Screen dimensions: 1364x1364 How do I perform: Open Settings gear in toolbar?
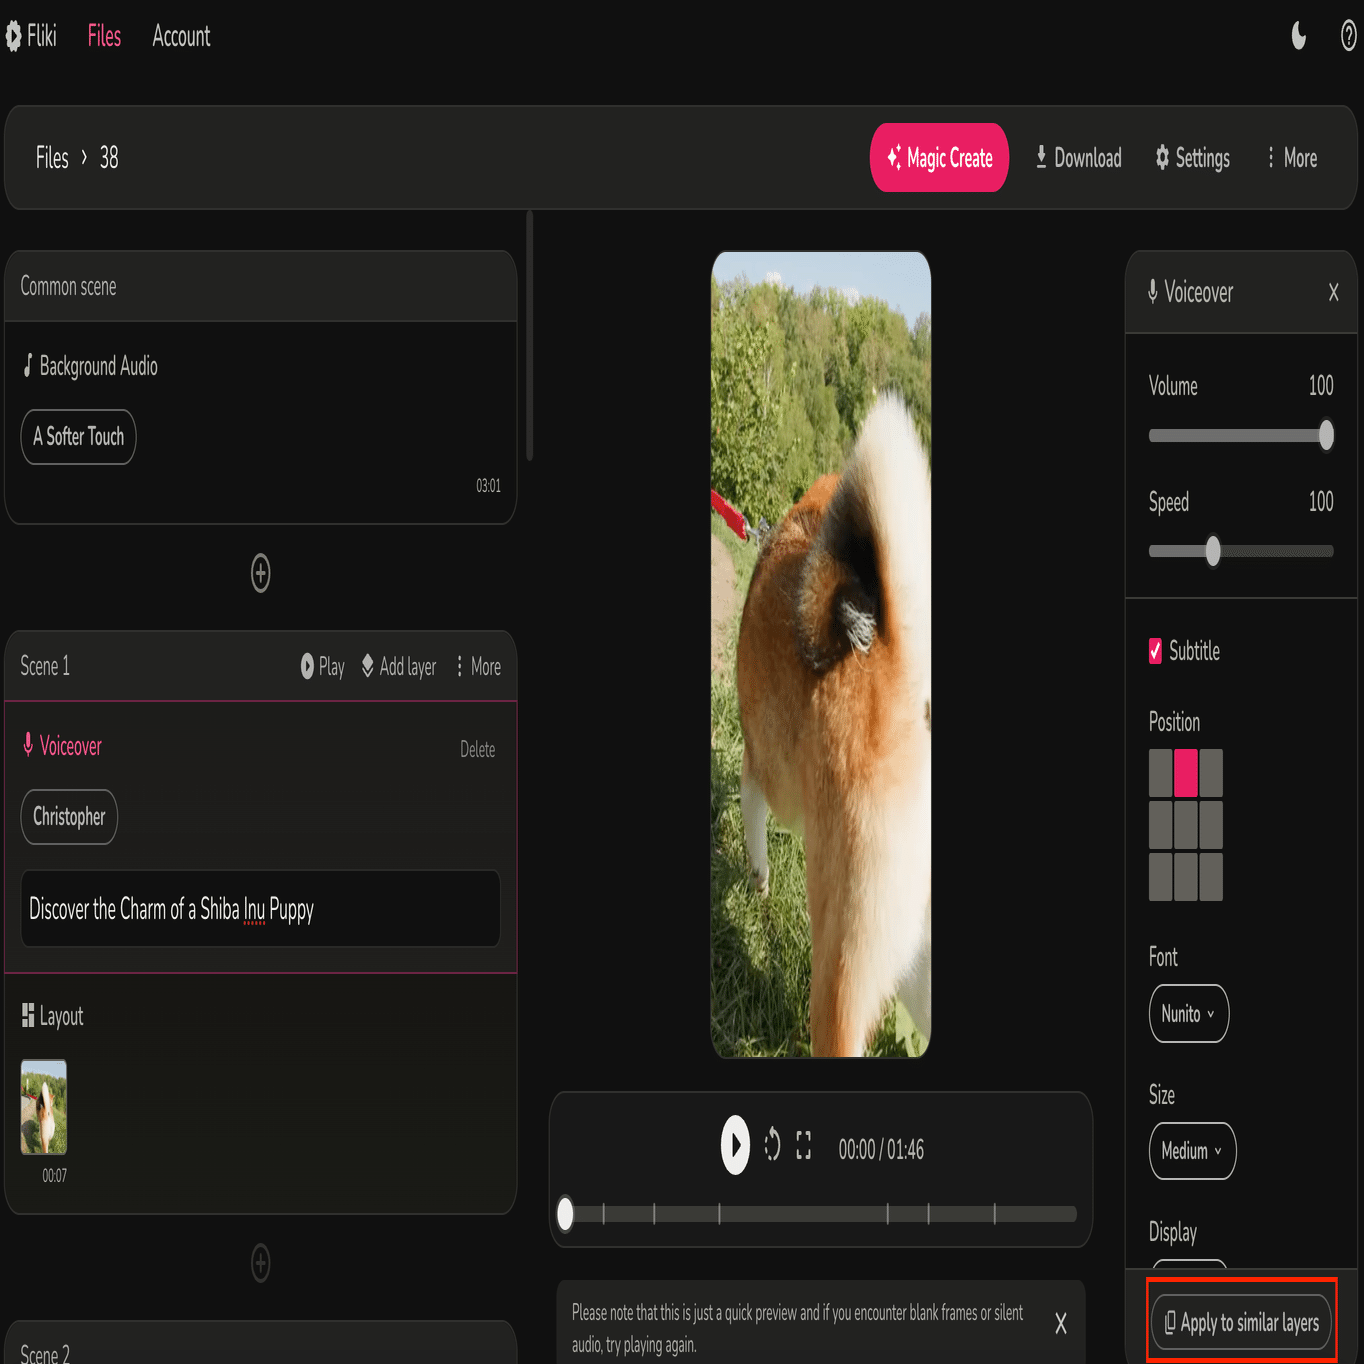click(1192, 158)
